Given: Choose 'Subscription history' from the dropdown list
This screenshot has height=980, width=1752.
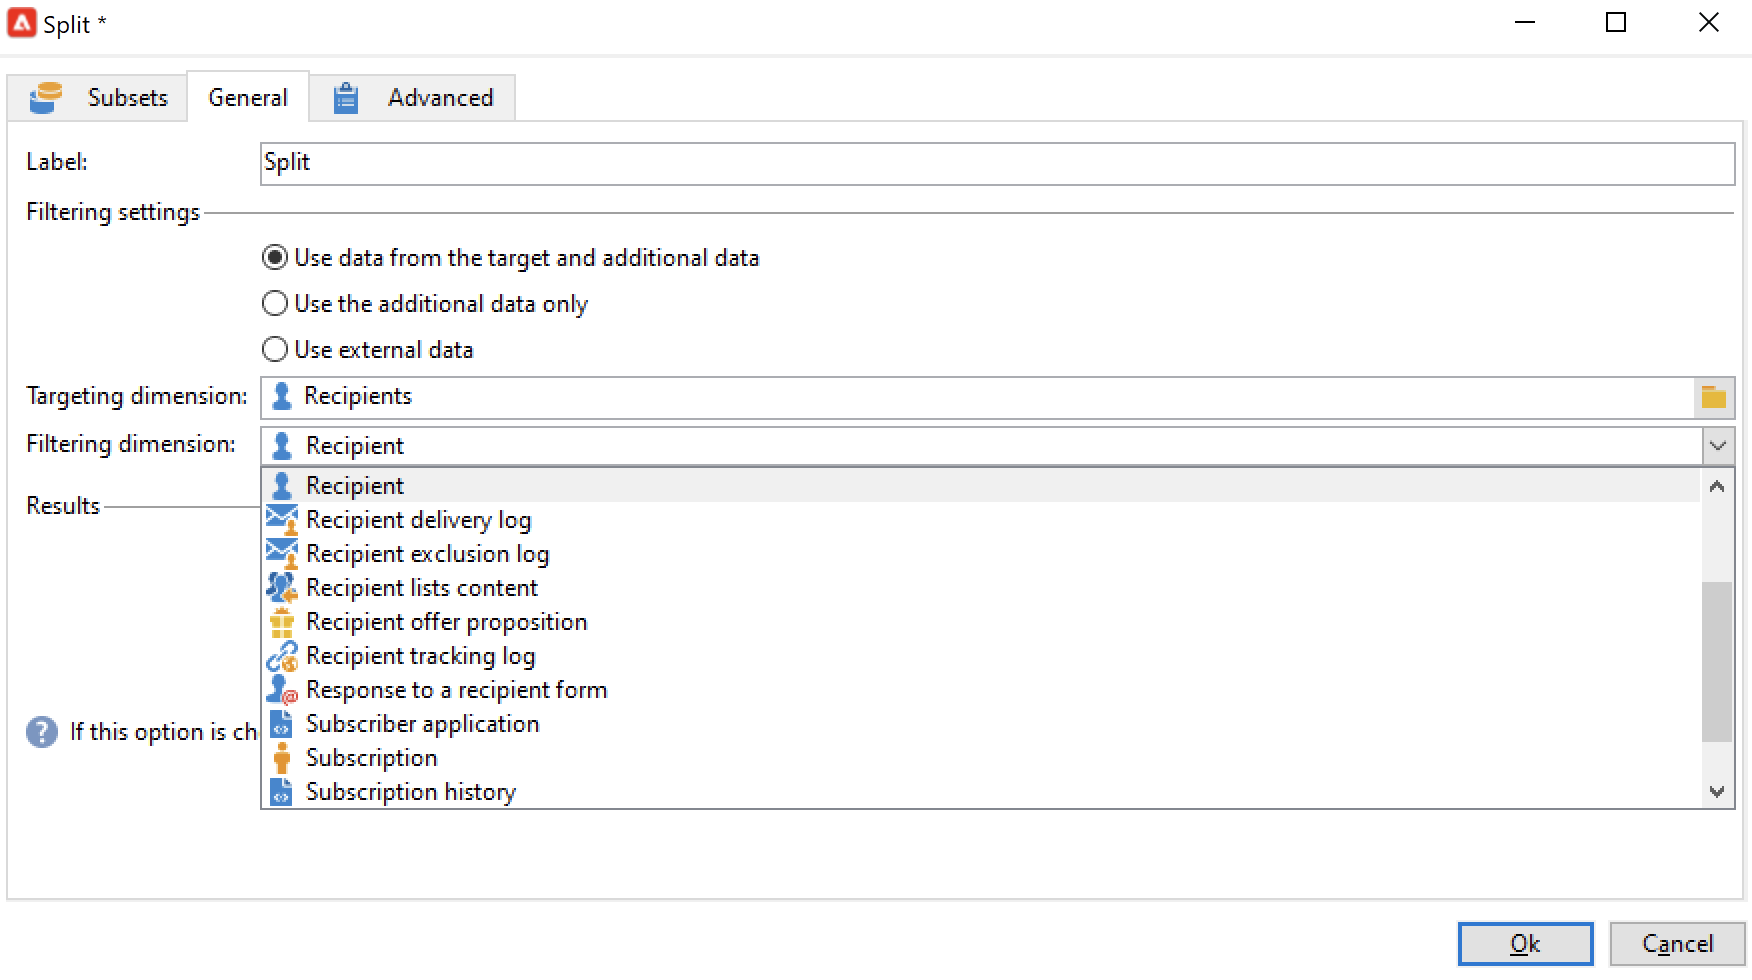Looking at the screenshot, I should coord(410,792).
